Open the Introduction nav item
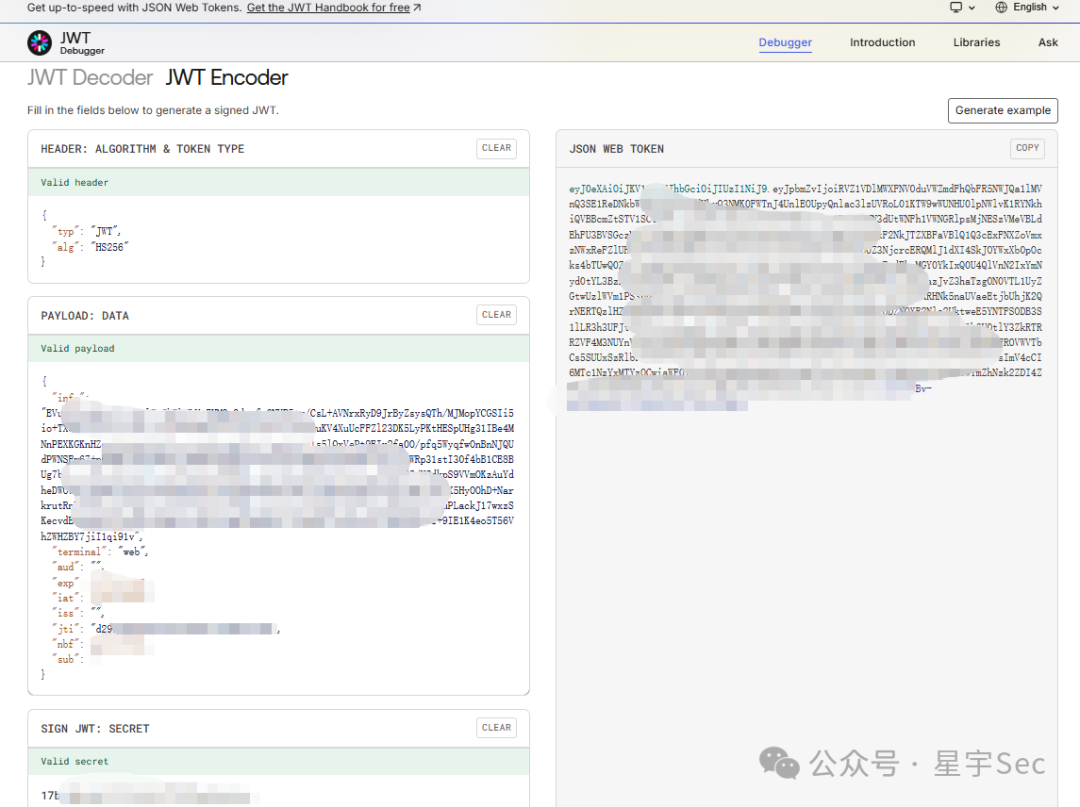 pyautogui.click(x=882, y=42)
